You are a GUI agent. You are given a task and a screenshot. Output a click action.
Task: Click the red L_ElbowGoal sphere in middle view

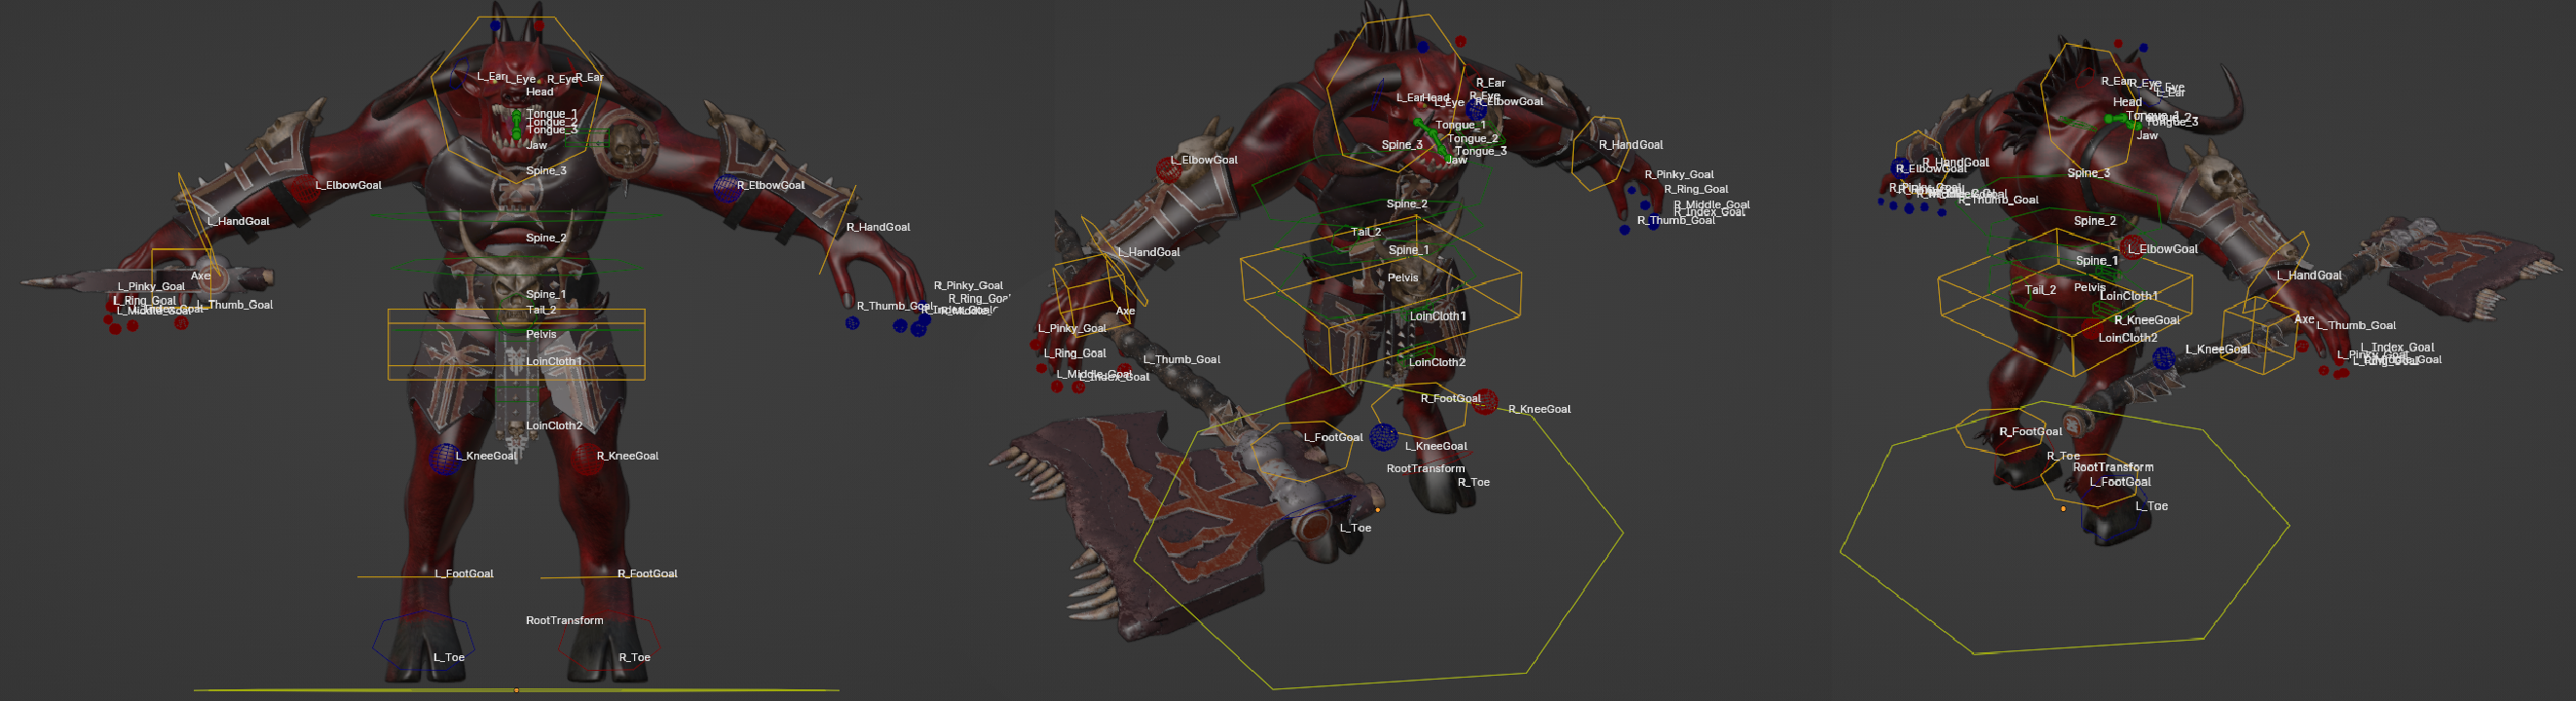click(1167, 170)
